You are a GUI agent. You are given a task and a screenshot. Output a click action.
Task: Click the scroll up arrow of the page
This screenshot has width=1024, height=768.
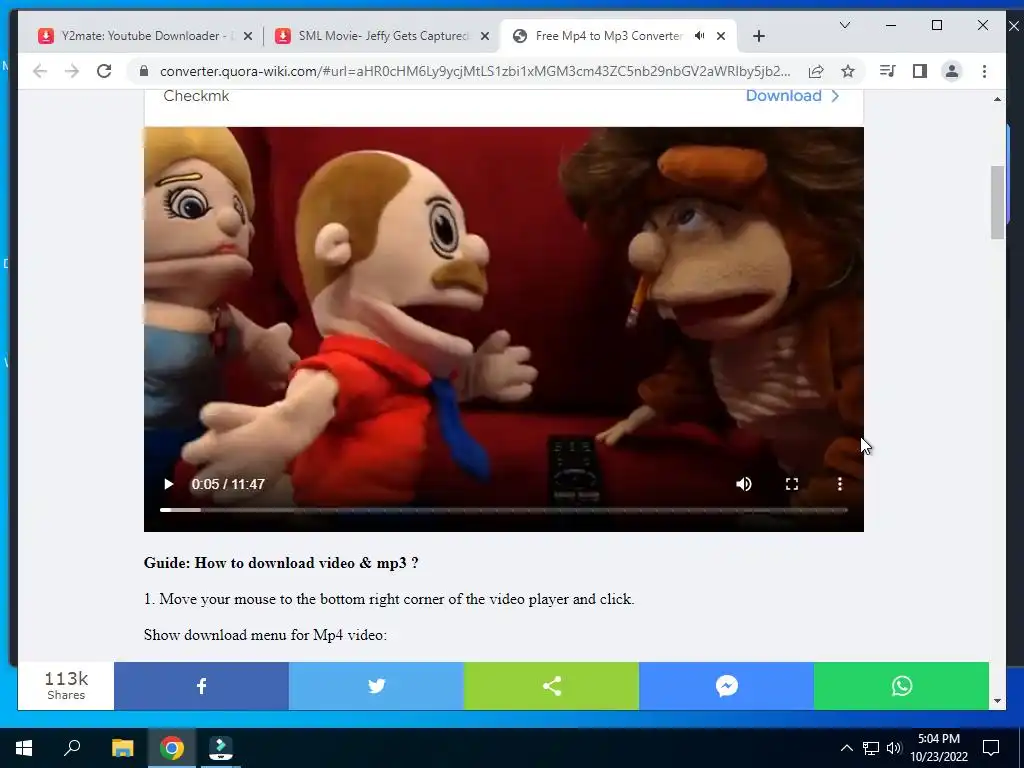997,99
